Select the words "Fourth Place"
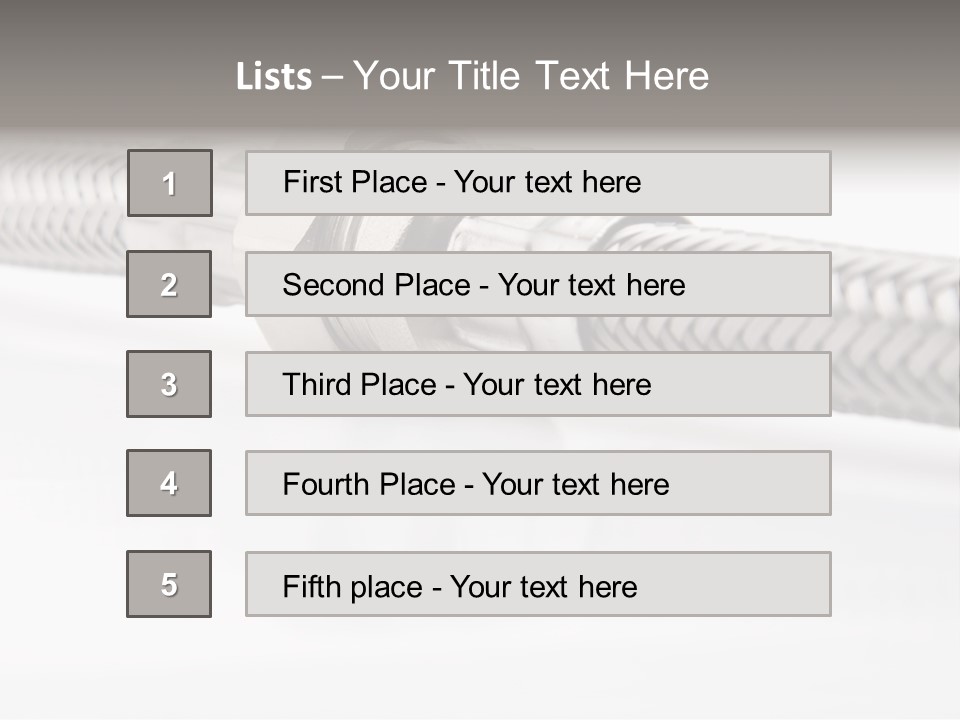This screenshot has height=720, width=960. pos(368,485)
